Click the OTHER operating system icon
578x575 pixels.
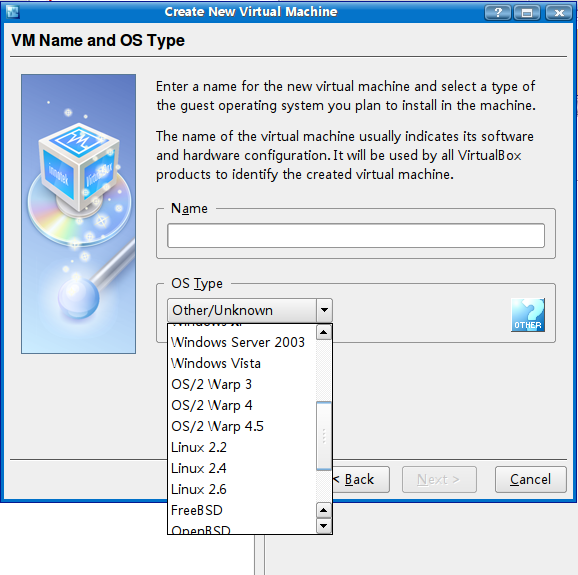(528, 315)
